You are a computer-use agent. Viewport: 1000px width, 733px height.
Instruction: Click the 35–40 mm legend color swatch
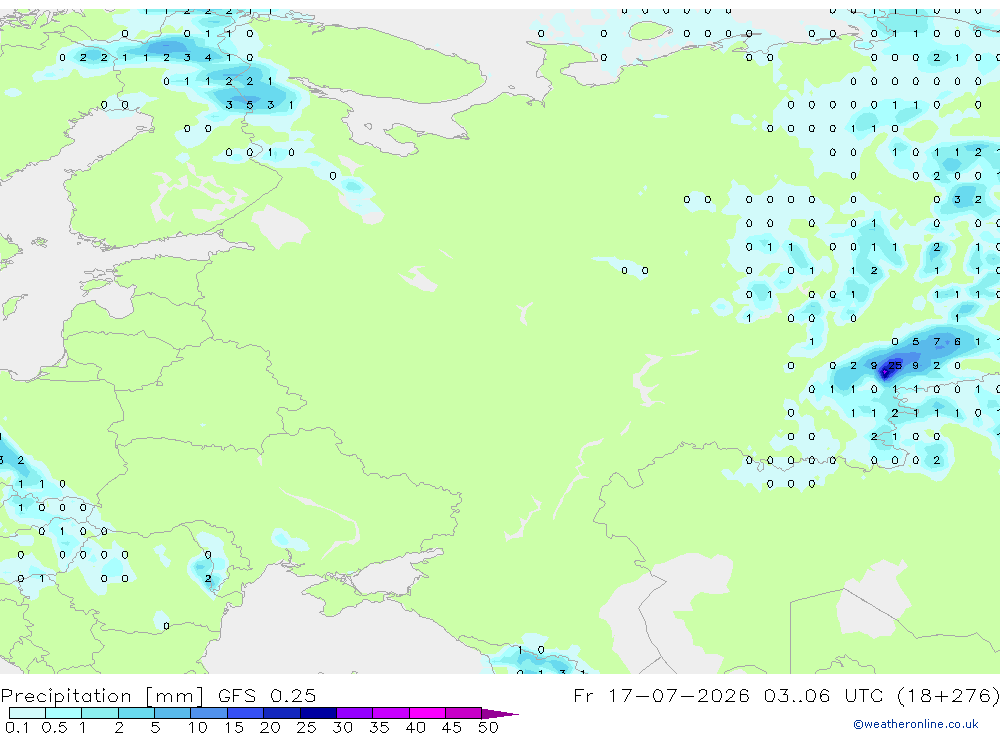[391, 713]
